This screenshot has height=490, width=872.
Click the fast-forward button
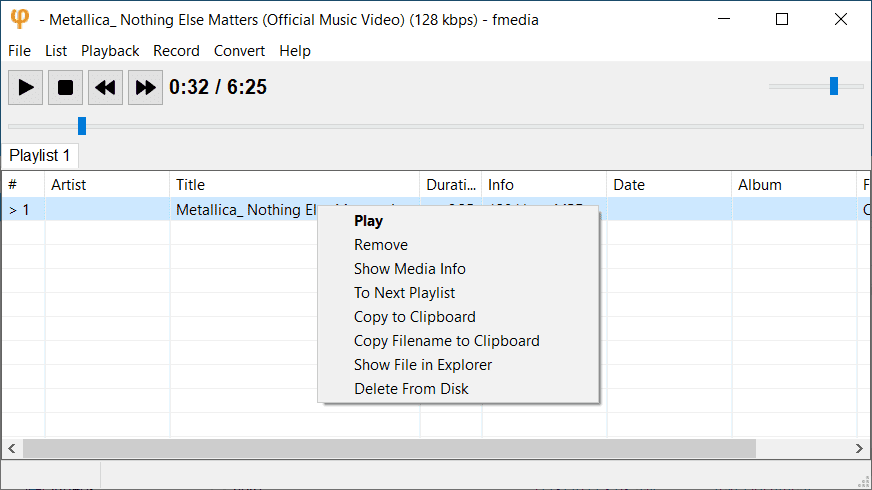[146, 87]
